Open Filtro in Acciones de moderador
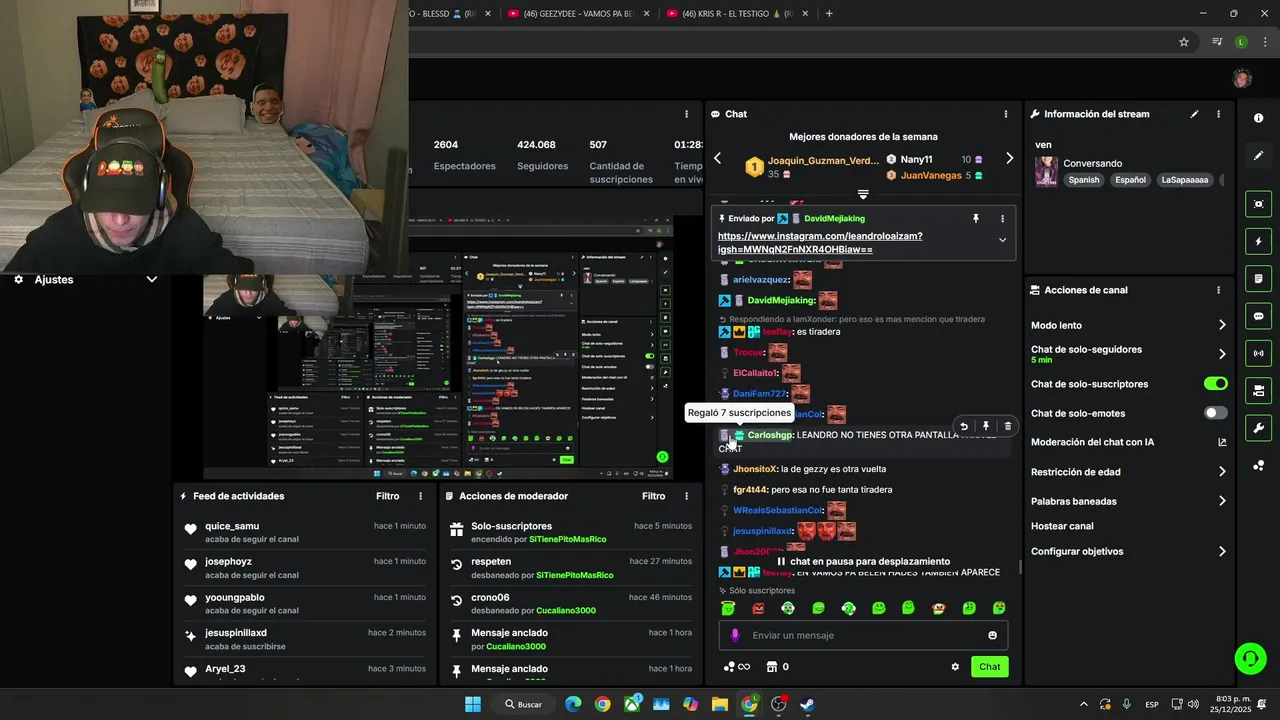The height and width of the screenshot is (720, 1280). pyautogui.click(x=654, y=496)
